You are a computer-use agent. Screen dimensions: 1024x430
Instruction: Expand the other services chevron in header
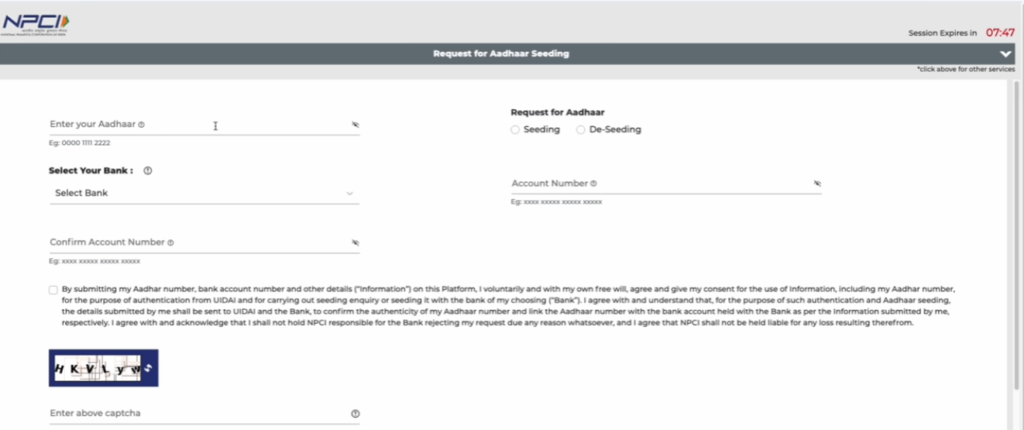click(x=1006, y=54)
